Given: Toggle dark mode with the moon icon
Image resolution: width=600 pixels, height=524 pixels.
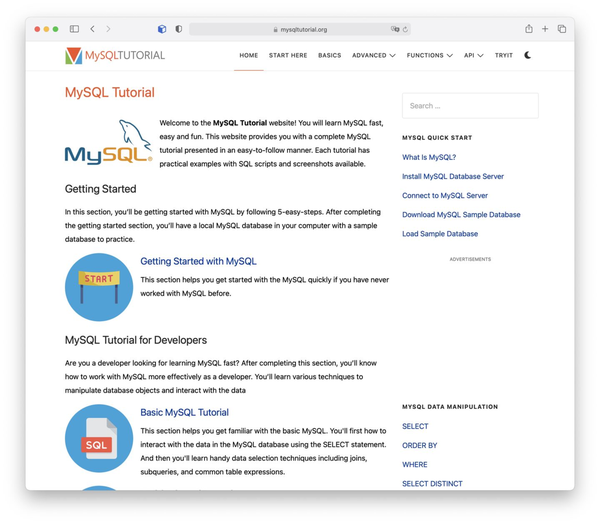Looking at the screenshot, I should [x=528, y=55].
